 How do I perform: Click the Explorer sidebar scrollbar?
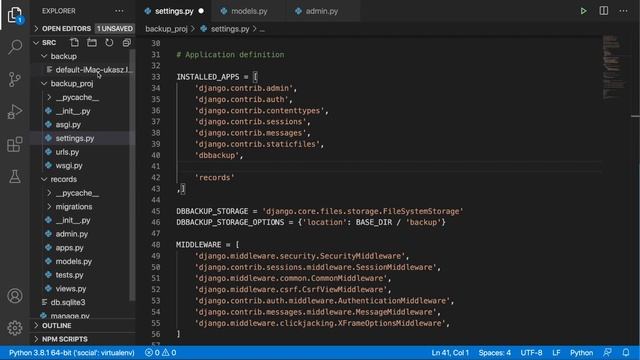click(132, 175)
